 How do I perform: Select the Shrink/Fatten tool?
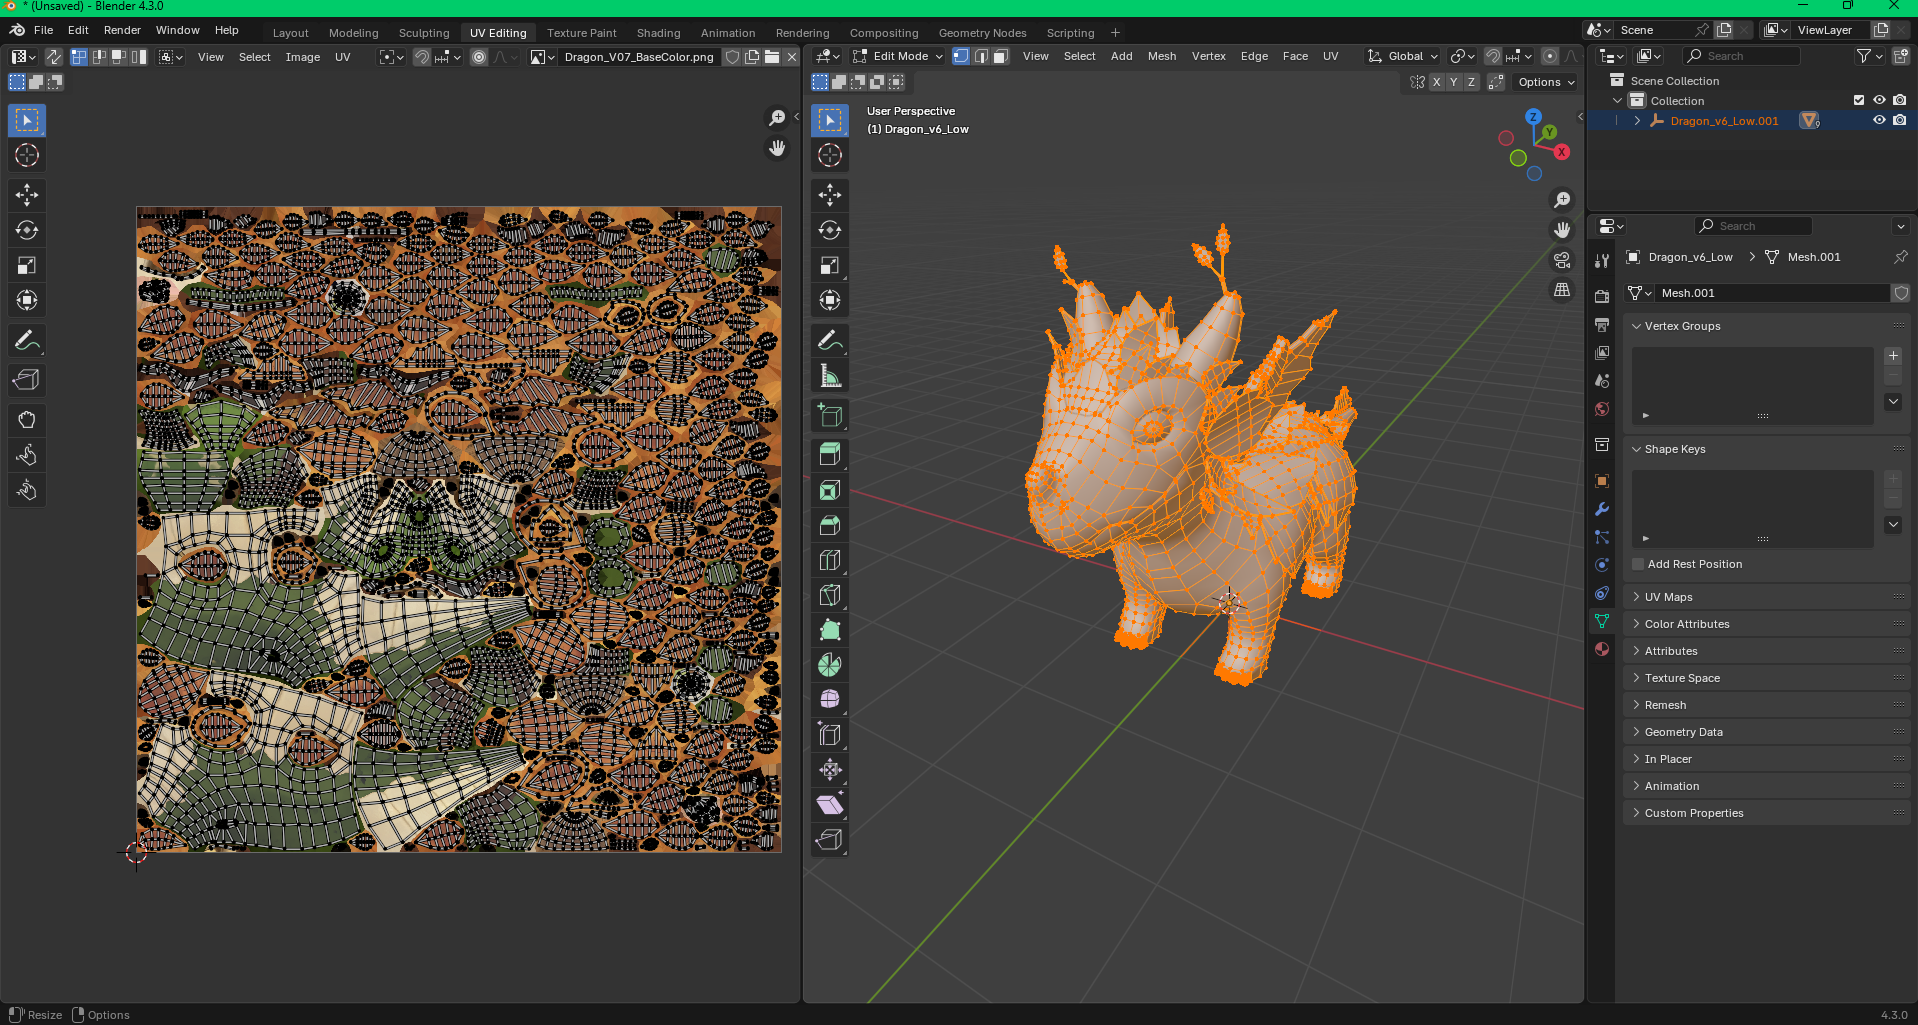point(830,769)
